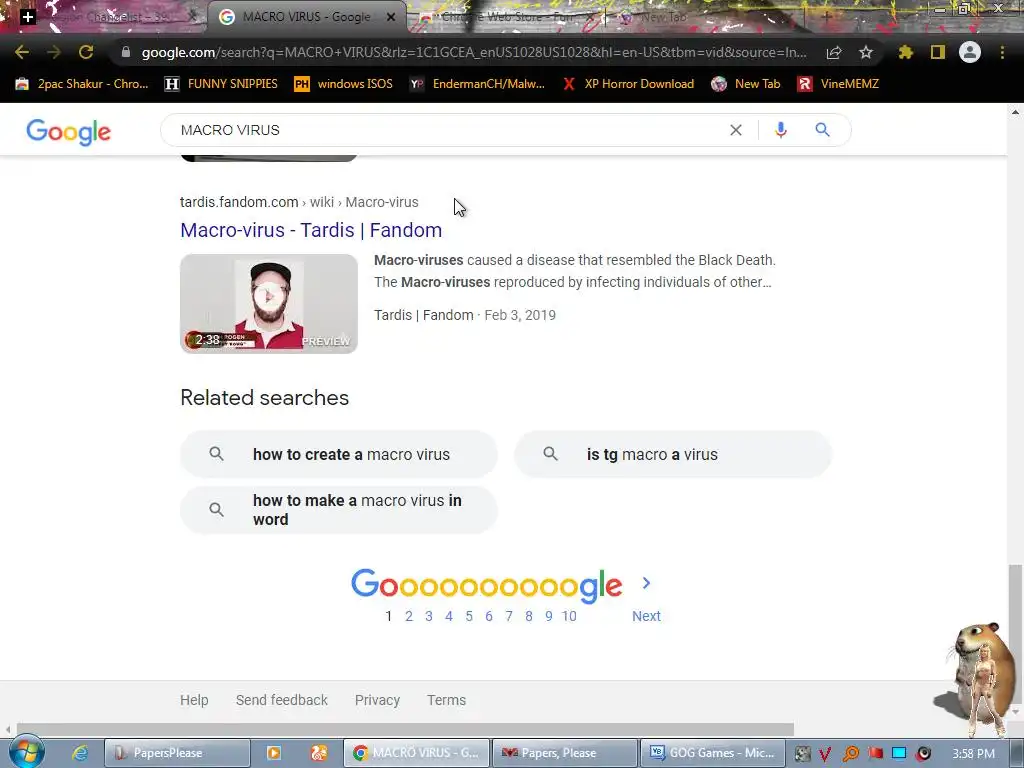Reload the current page

click(86, 52)
